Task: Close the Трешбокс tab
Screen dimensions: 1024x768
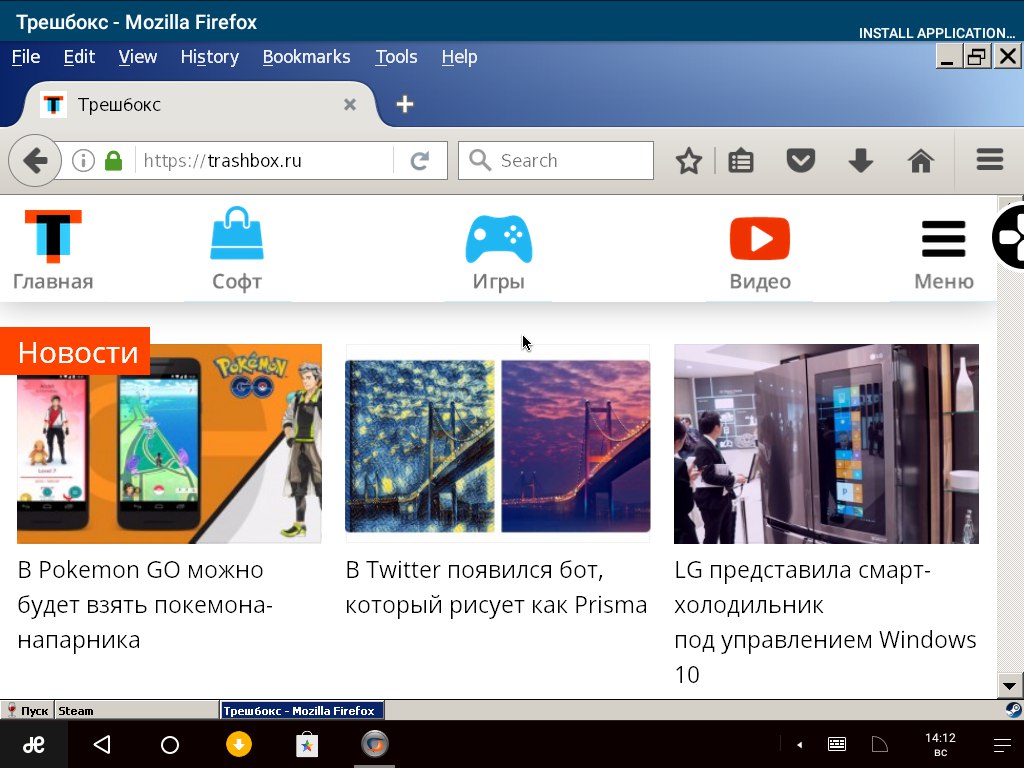Action: (x=350, y=104)
